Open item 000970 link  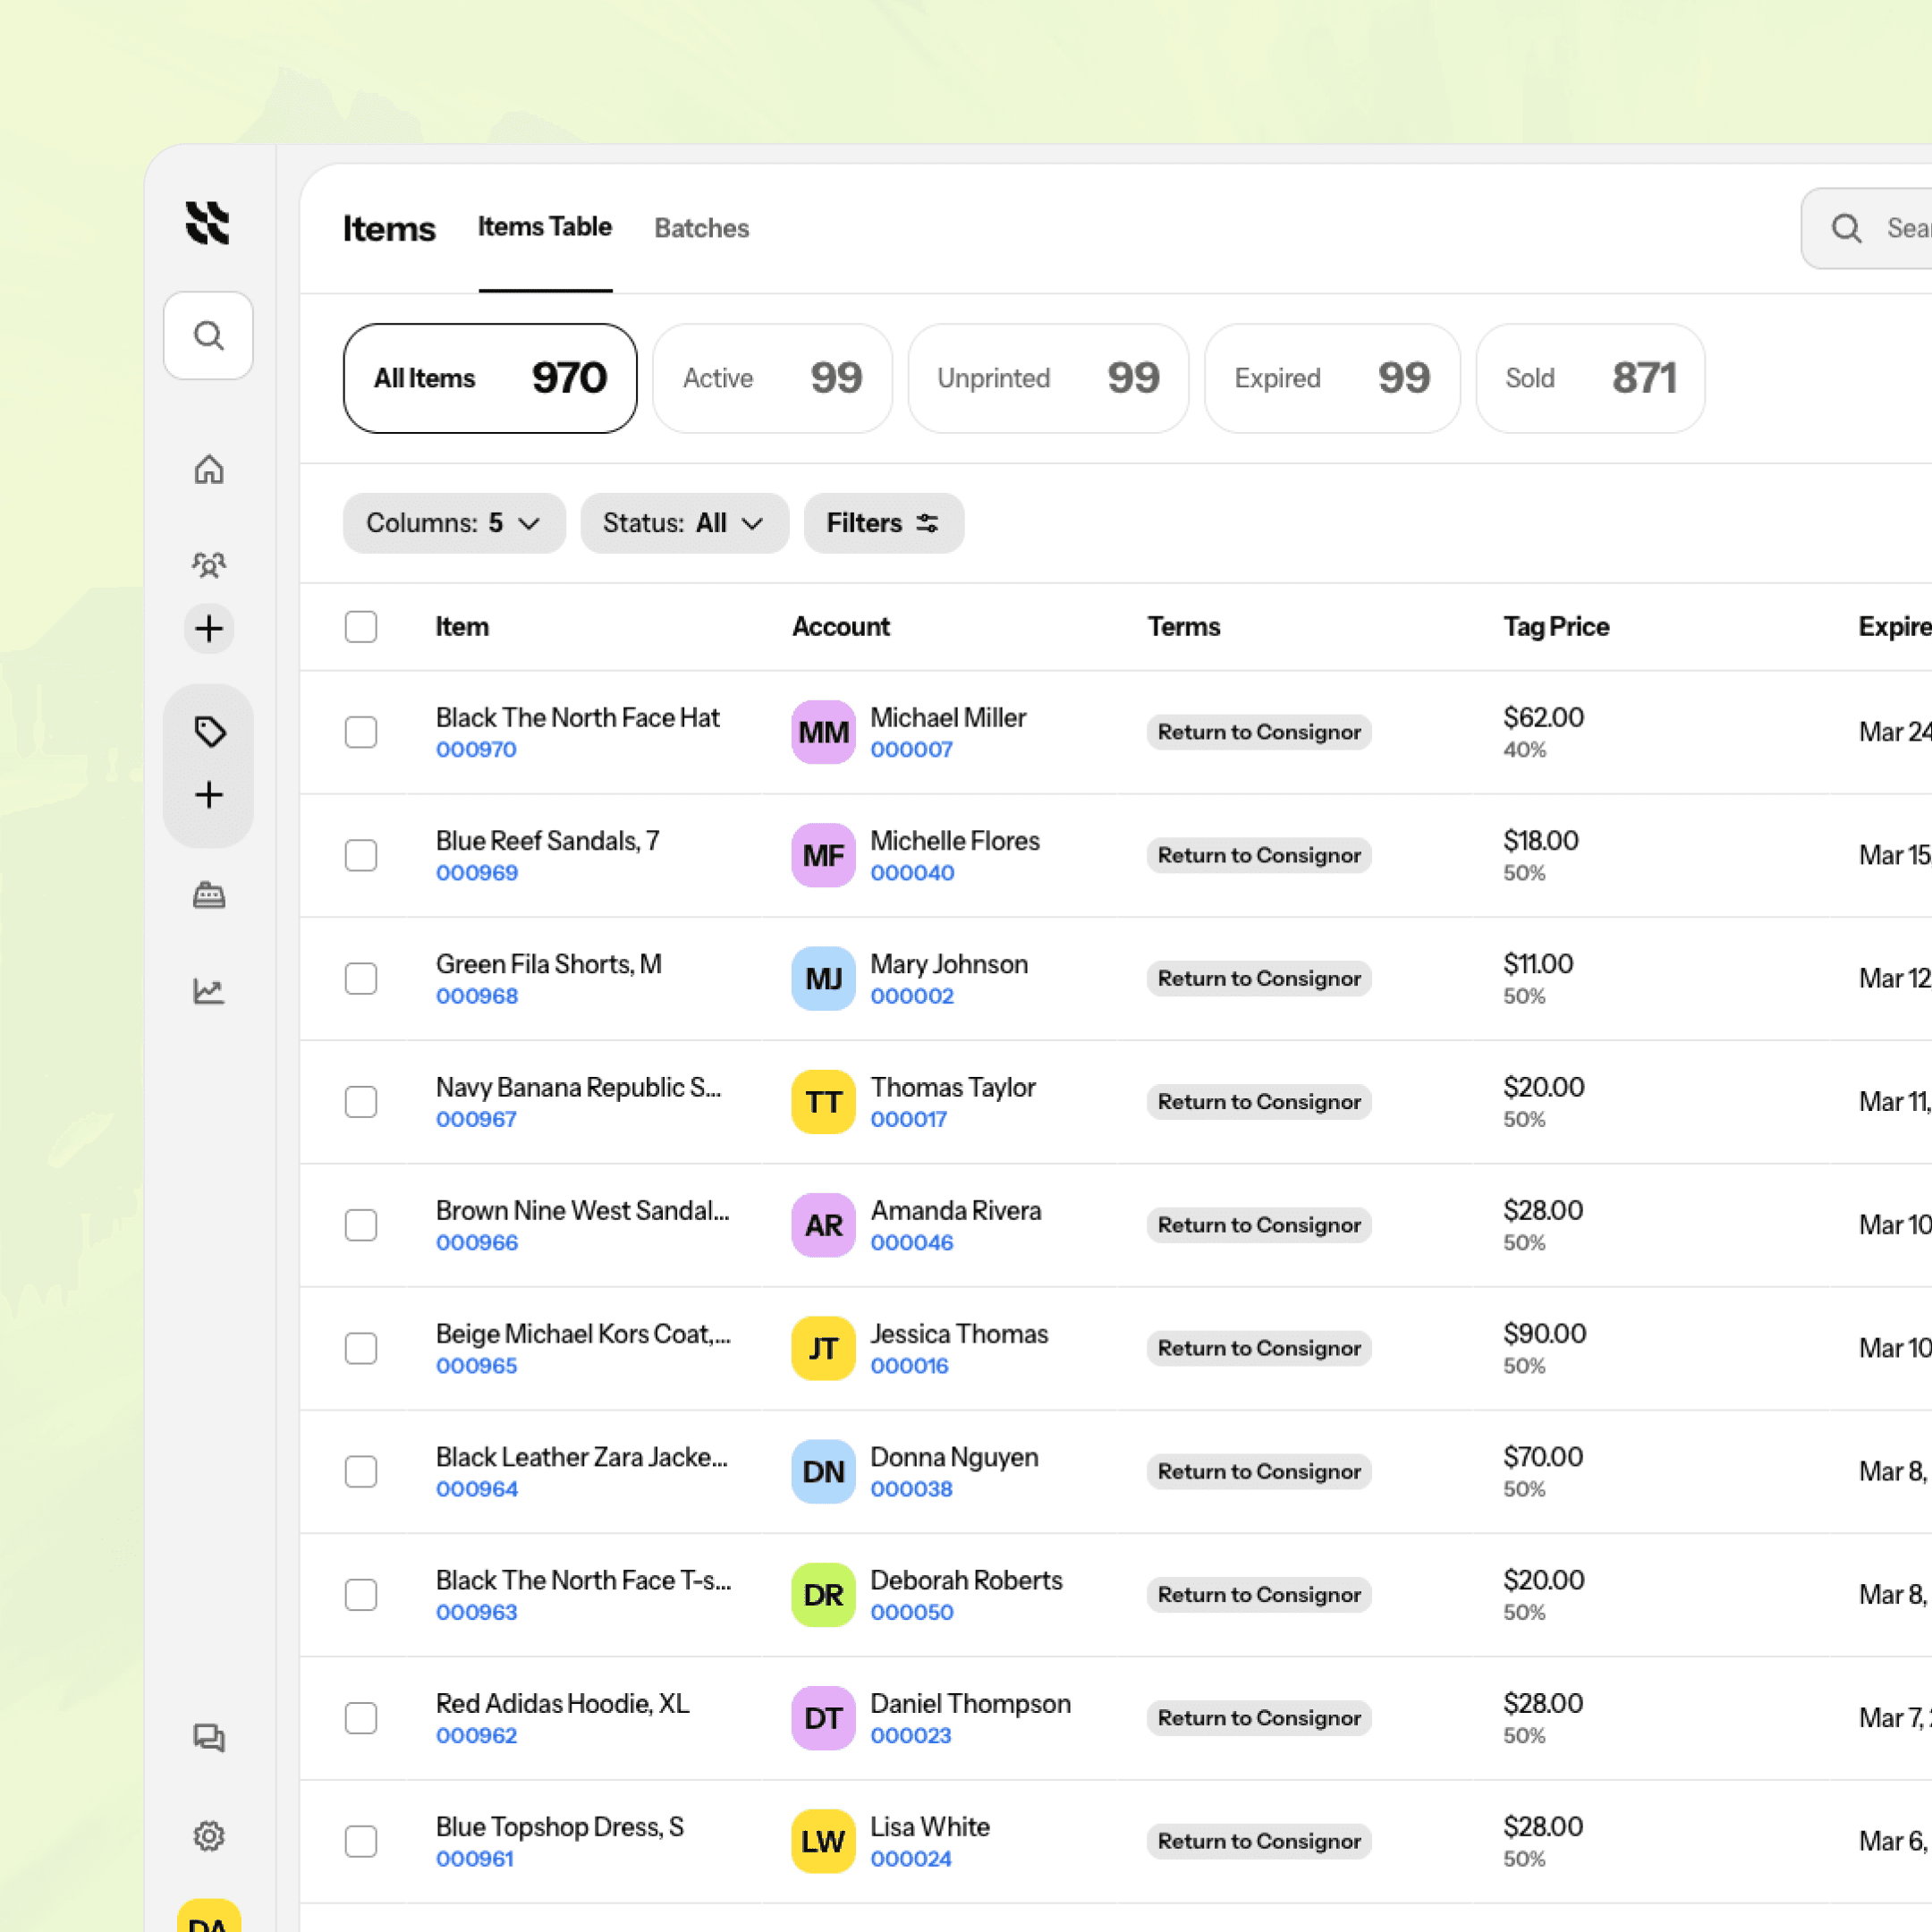(x=476, y=749)
